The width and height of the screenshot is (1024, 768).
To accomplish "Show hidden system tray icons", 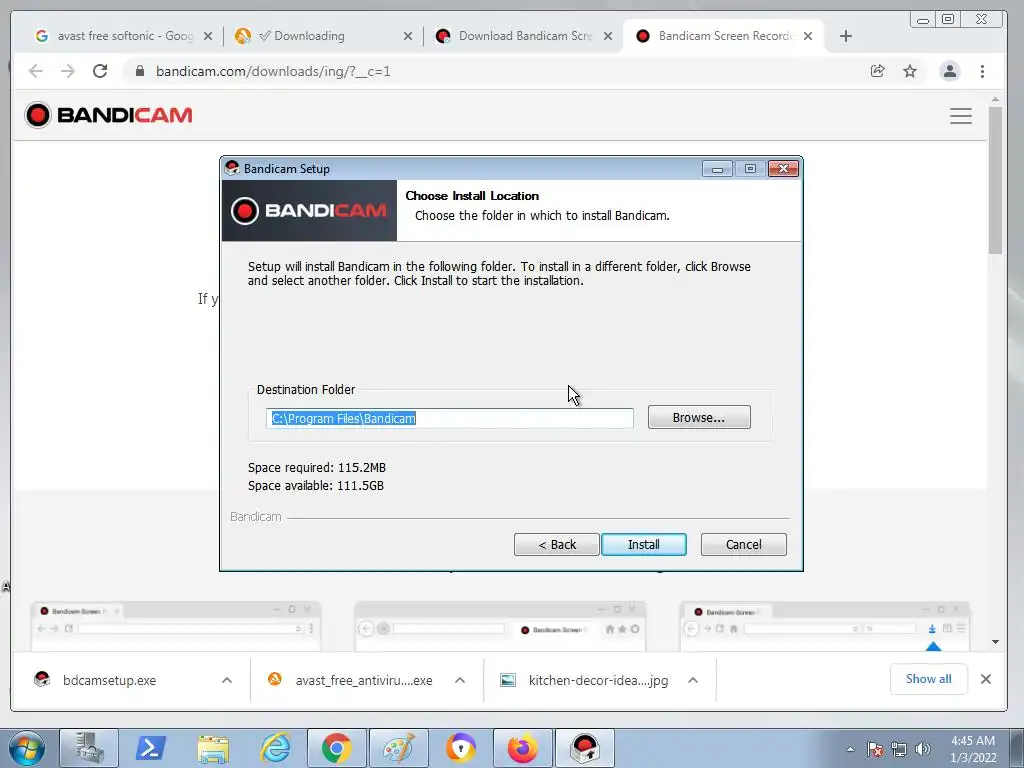I will pyautogui.click(x=850, y=750).
